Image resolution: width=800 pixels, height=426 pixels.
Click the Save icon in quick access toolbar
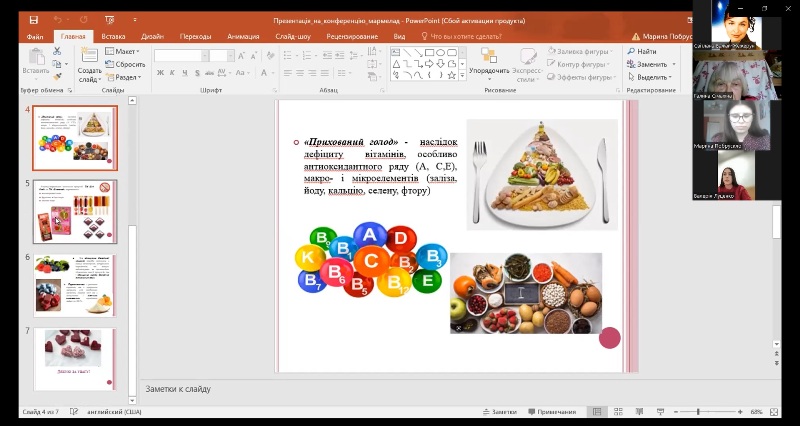click(35, 20)
